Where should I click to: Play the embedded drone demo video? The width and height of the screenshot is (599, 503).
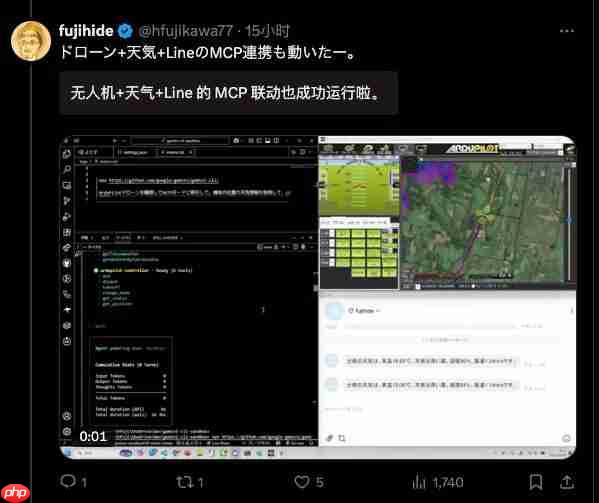pos(318,297)
